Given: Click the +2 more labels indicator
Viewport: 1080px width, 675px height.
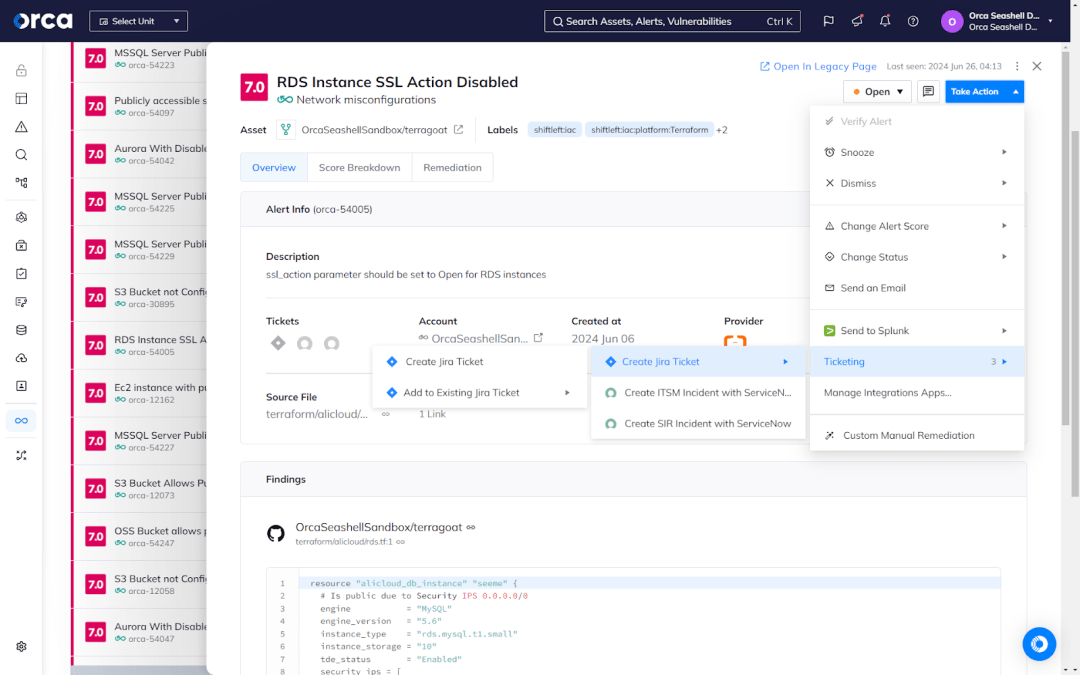Looking at the screenshot, I should click(x=722, y=129).
